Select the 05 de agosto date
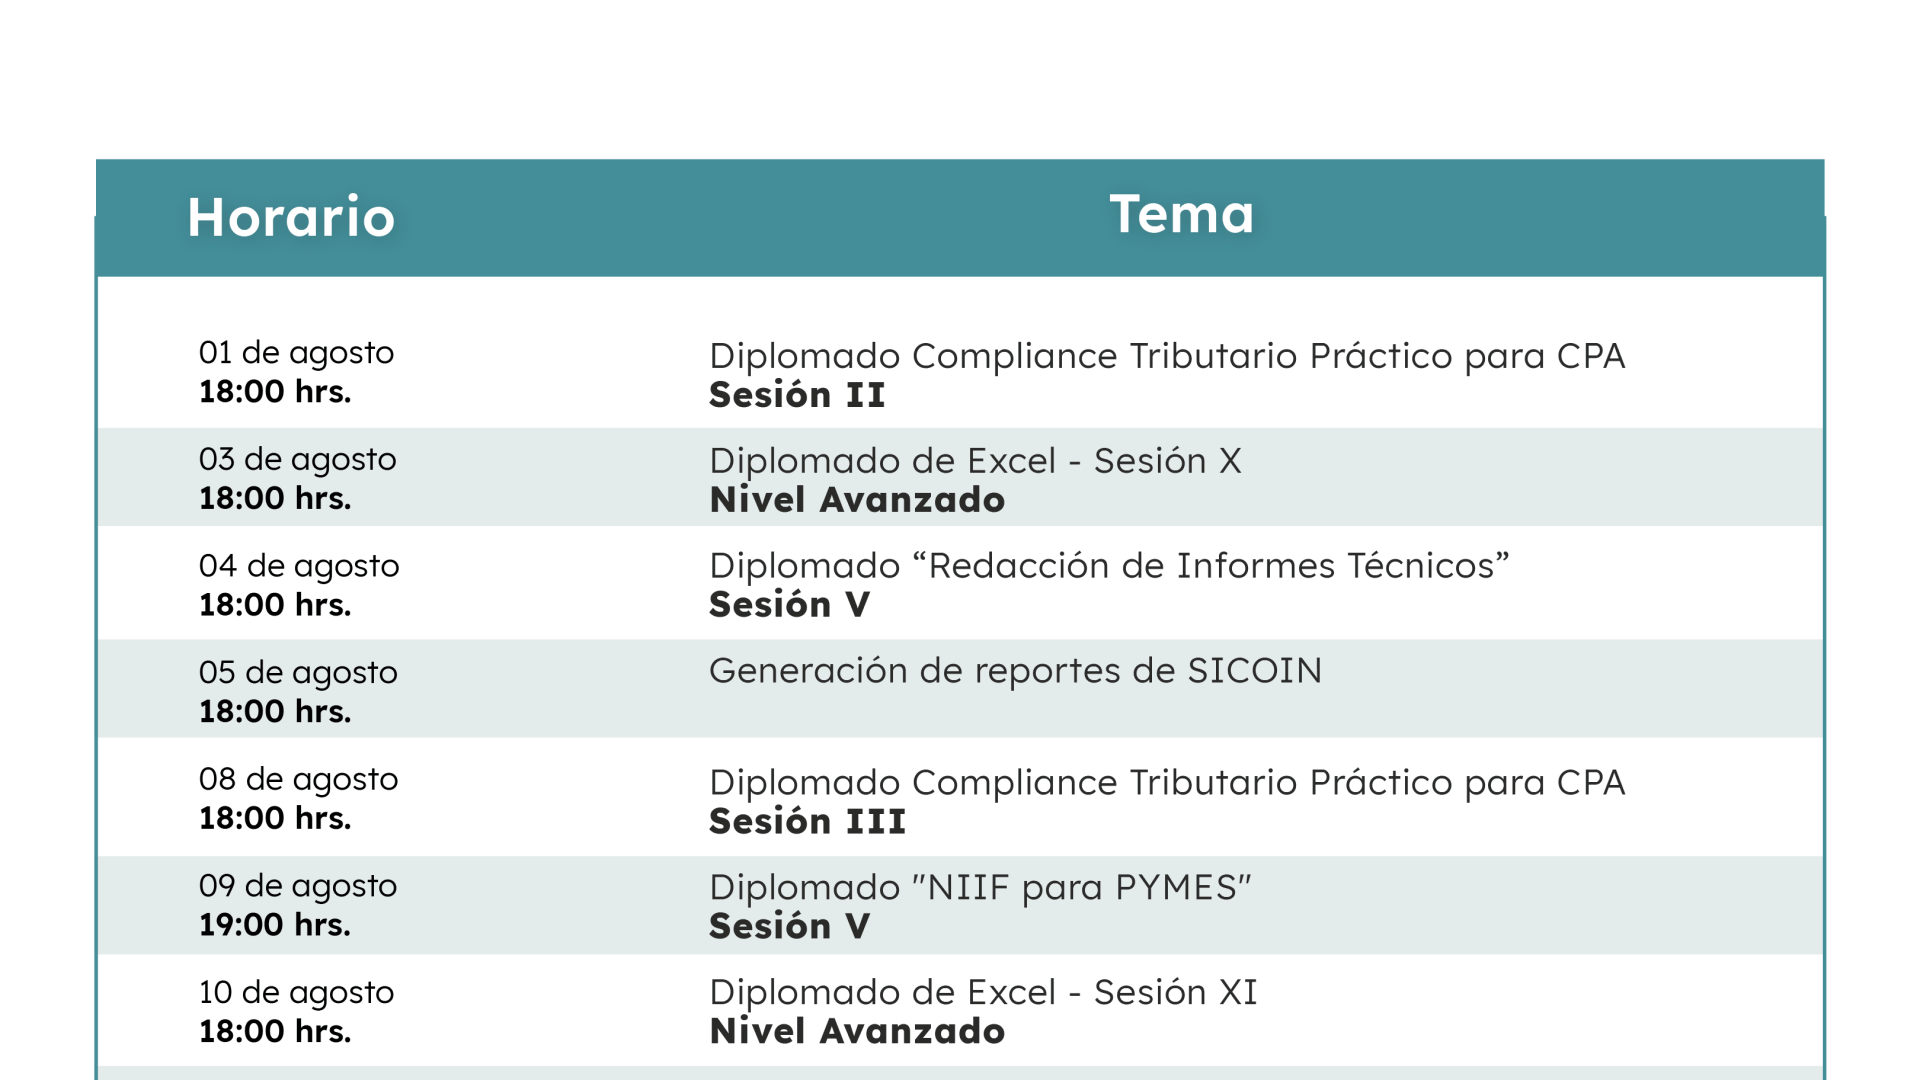This screenshot has height=1080, width=1920. [298, 673]
